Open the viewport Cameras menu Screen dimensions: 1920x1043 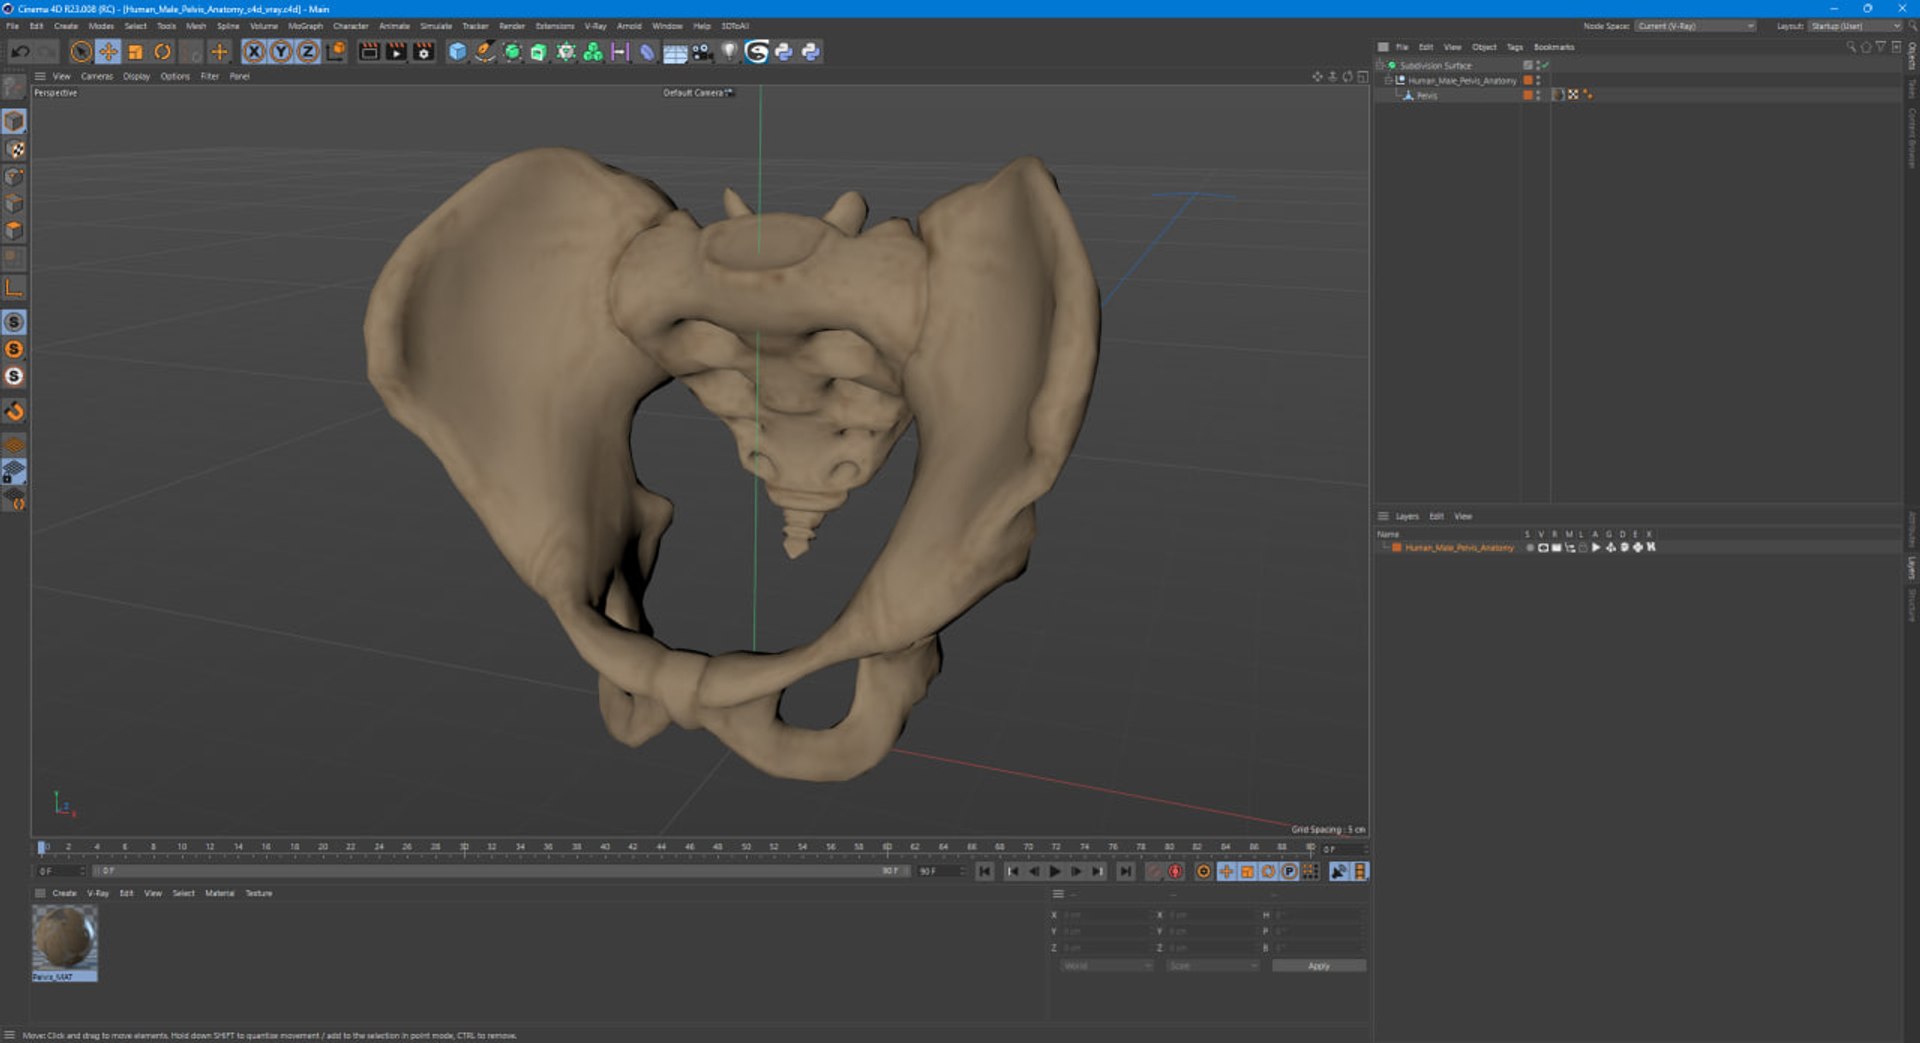click(x=97, y=76)
